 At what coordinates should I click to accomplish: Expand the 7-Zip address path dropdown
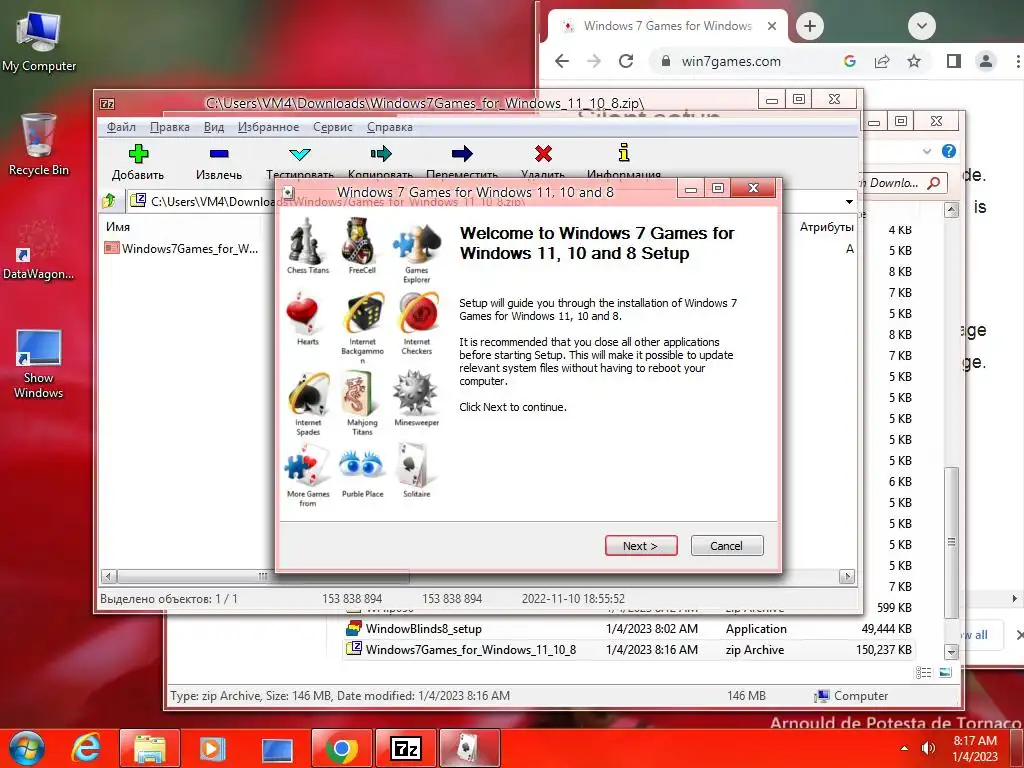coord(849,201)
